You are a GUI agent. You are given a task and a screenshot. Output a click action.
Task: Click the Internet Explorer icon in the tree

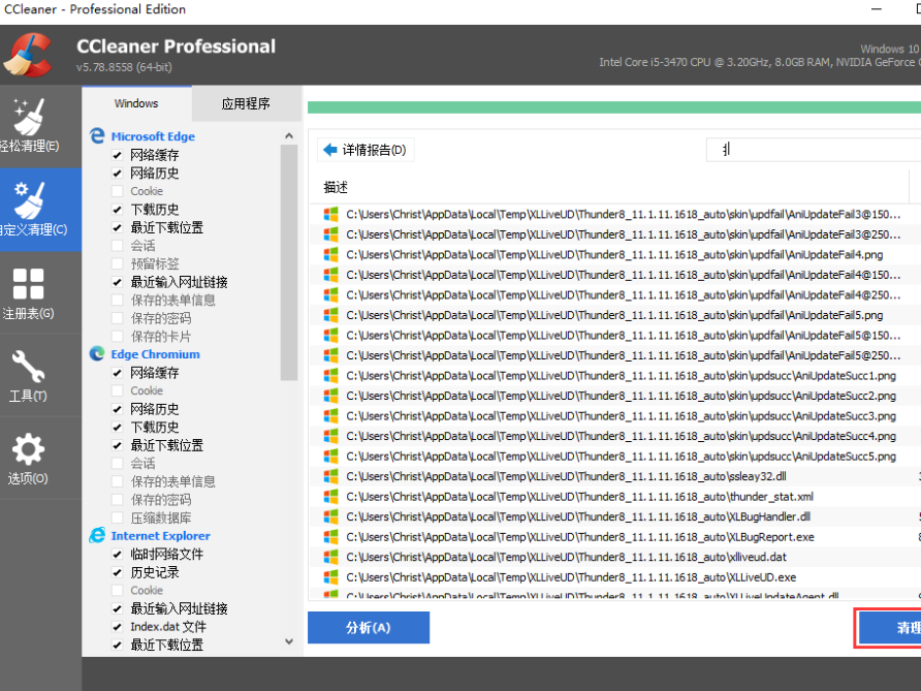coord(97,535)
